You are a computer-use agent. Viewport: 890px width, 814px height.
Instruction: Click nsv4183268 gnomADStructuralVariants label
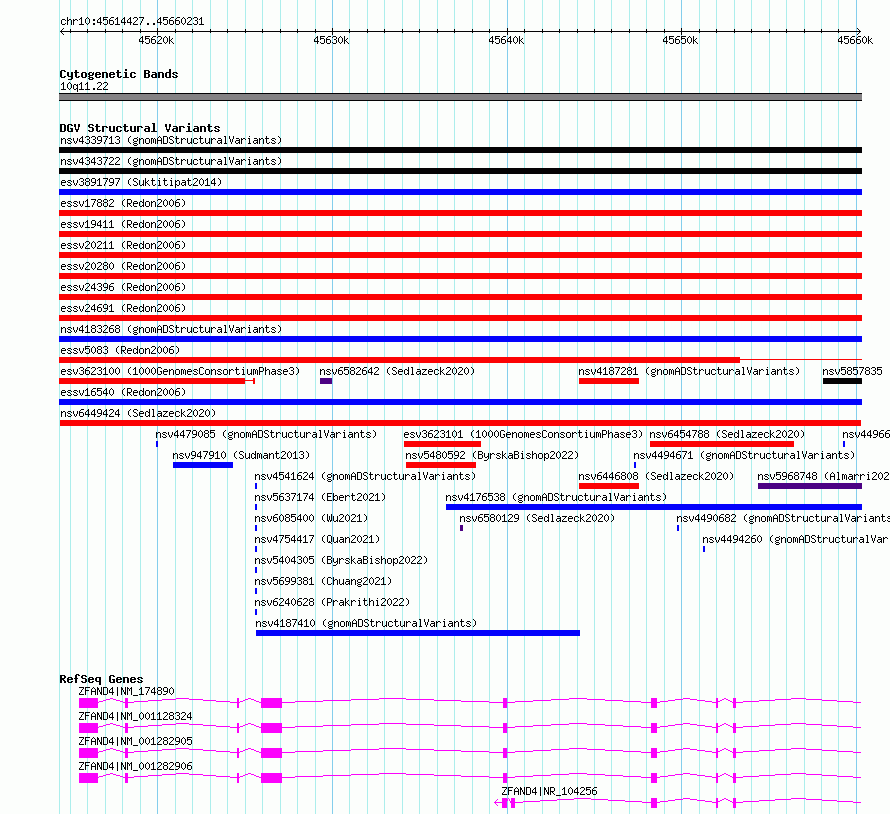tap(171, 329)
